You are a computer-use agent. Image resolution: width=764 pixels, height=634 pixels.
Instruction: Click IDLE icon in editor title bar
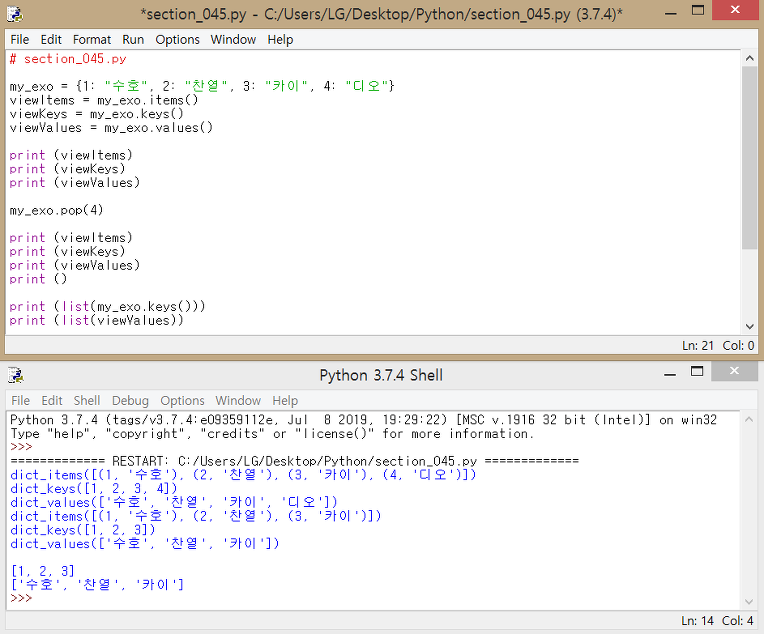coord(15,14)
